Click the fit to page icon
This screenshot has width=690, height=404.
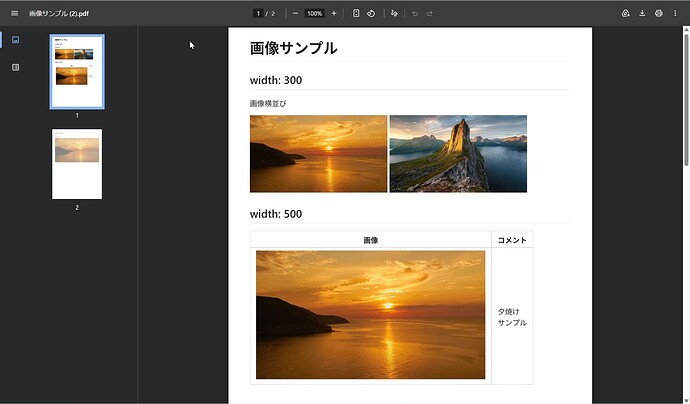click(x=356, y=13)
